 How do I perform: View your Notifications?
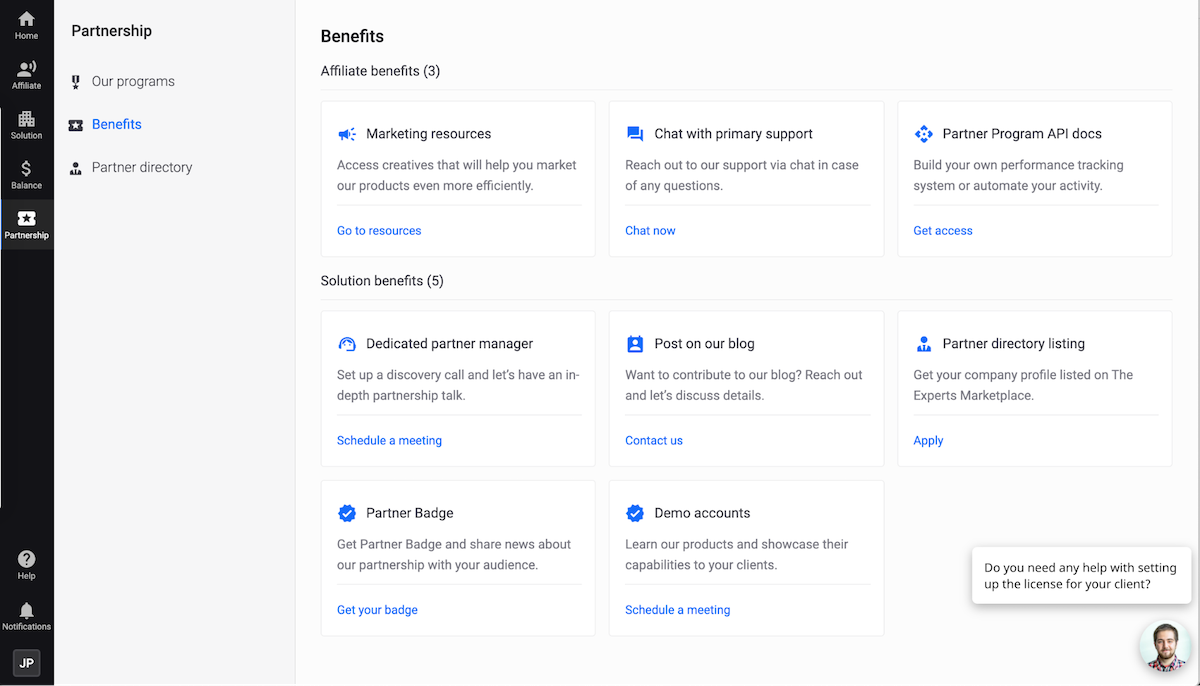click(26, 612)
